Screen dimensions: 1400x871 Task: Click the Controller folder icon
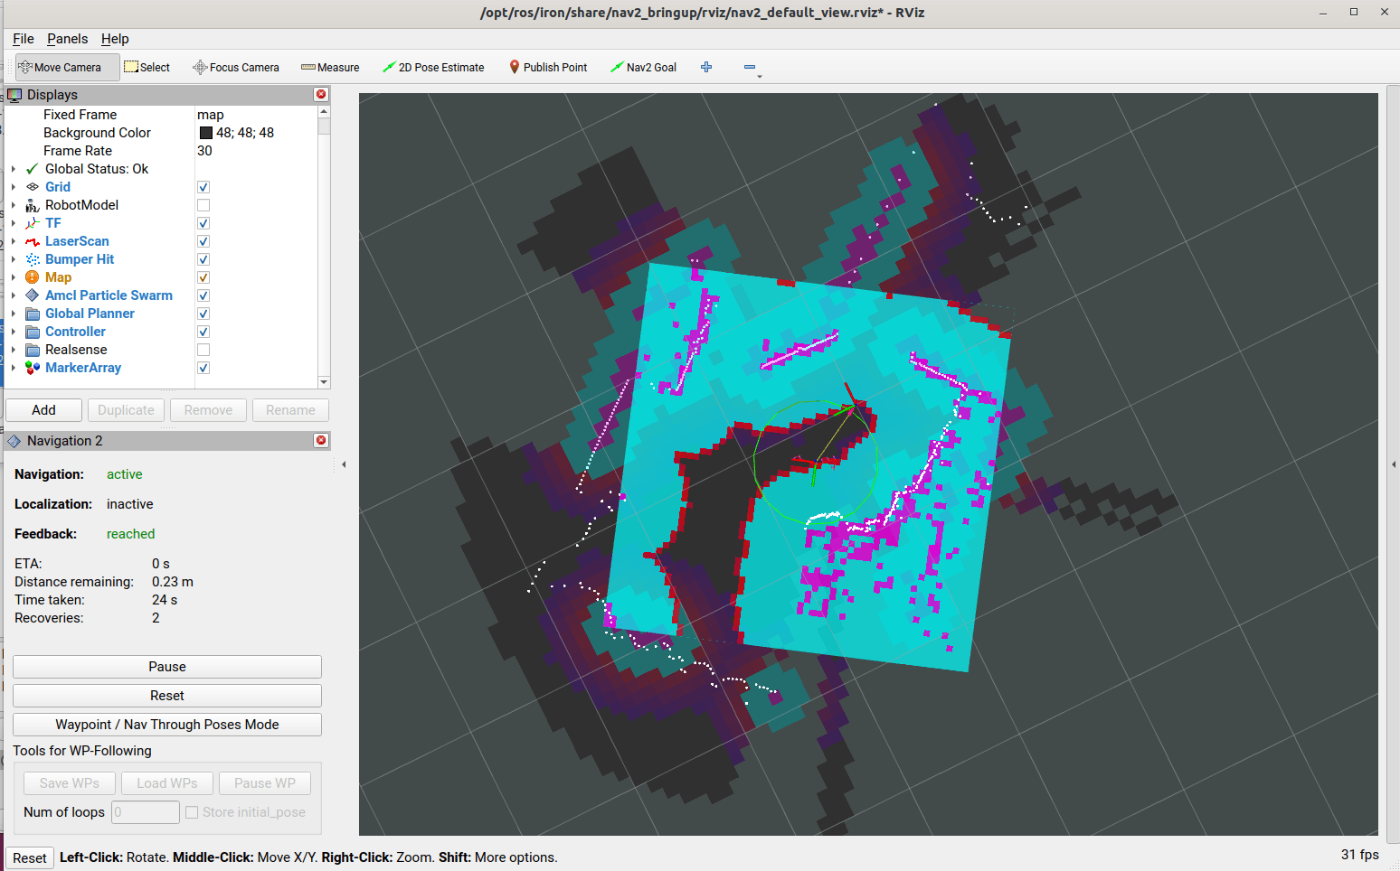[x=32, y=331]
